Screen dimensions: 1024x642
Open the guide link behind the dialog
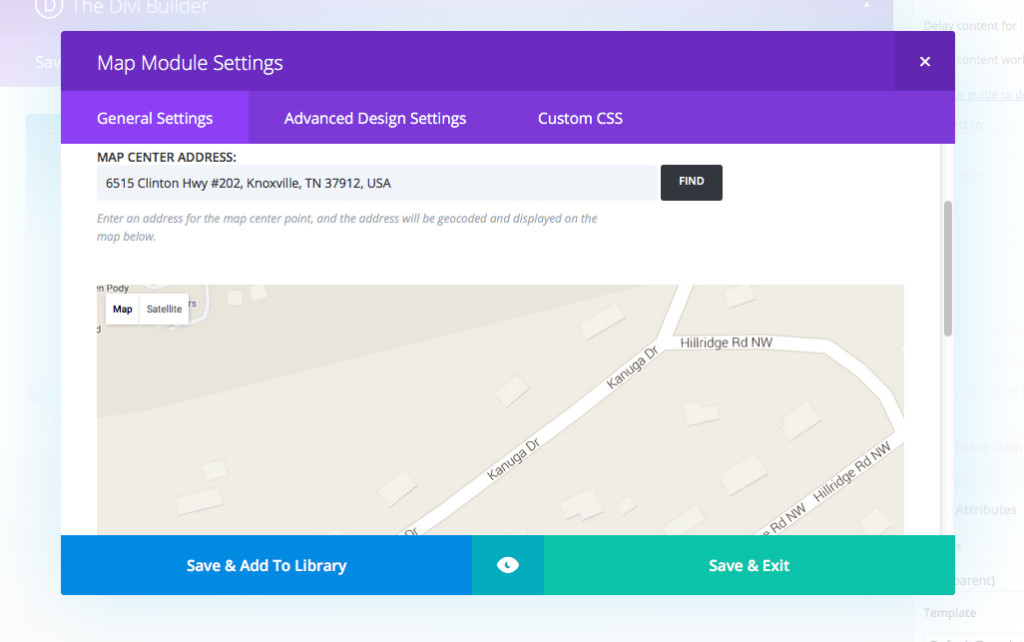point(988,95)
